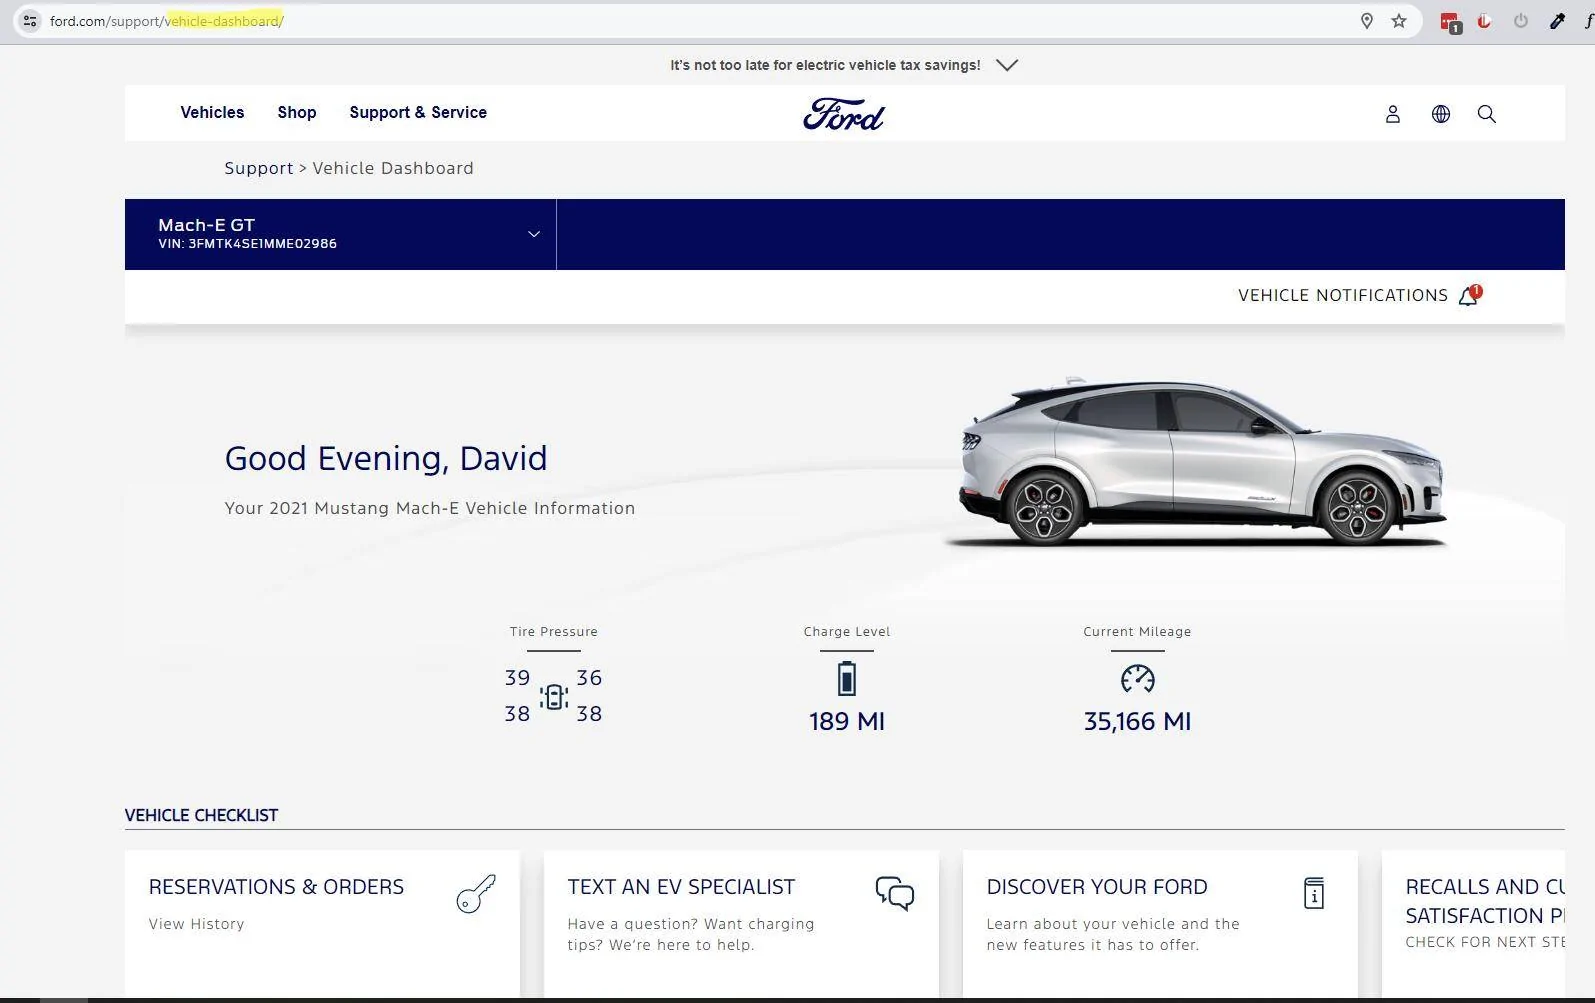Click the 35,166 MI mileage value
This screenshot has height=1003, width=1595.
click(x=1137, y=721)
